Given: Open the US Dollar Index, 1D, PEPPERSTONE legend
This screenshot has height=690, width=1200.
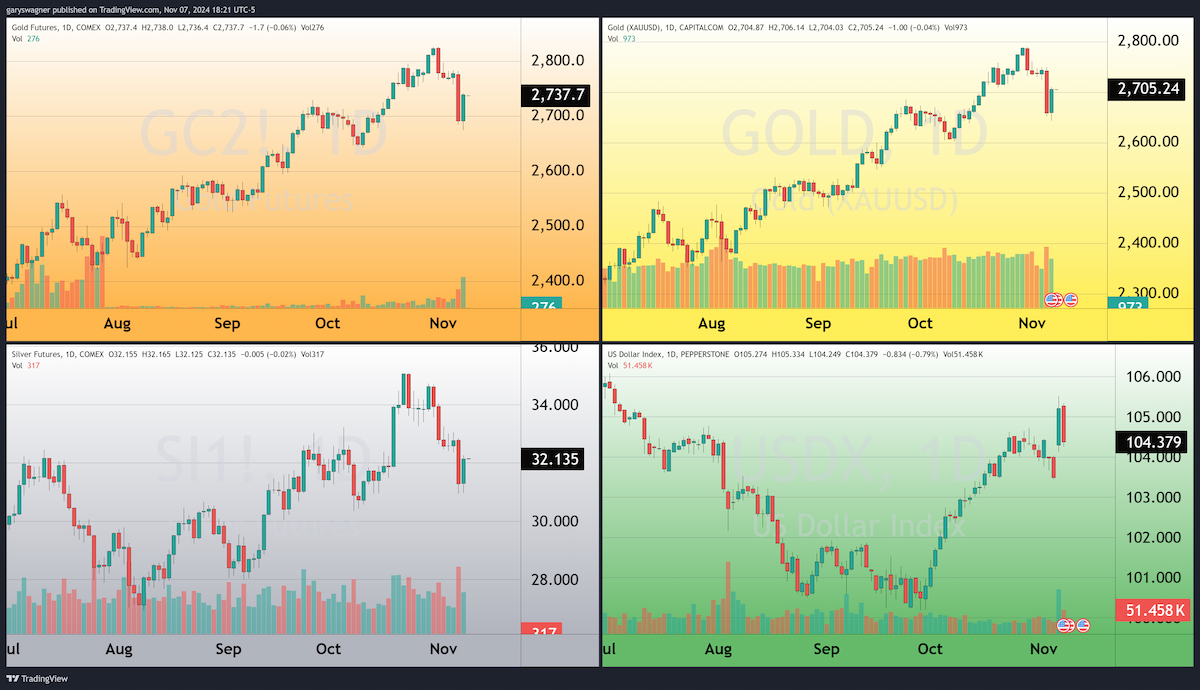Looking at the screenshot, I should (670, 354).
